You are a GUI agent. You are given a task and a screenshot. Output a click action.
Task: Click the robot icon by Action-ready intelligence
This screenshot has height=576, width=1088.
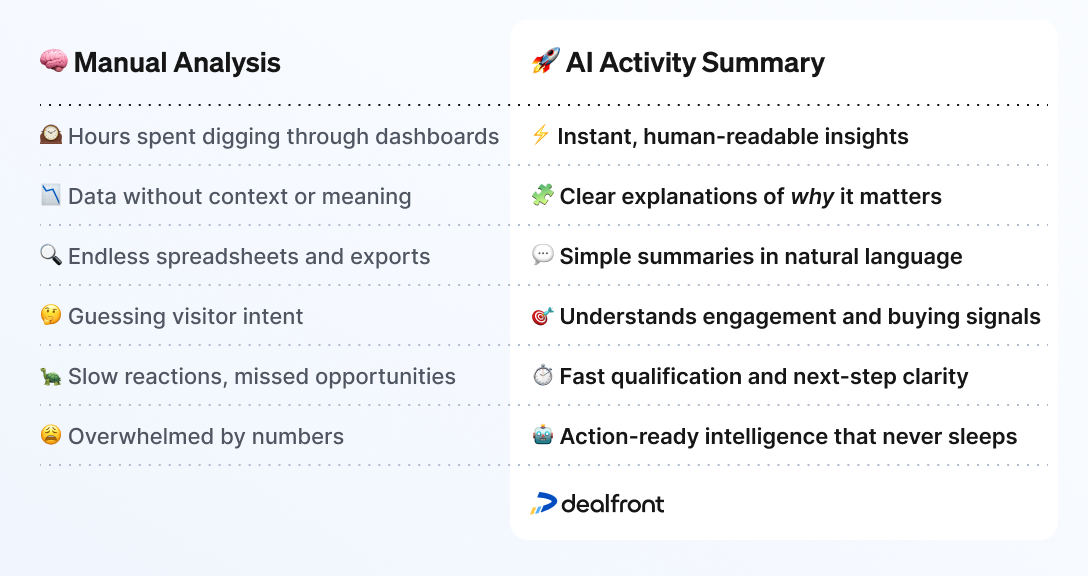tap(543, 435)
